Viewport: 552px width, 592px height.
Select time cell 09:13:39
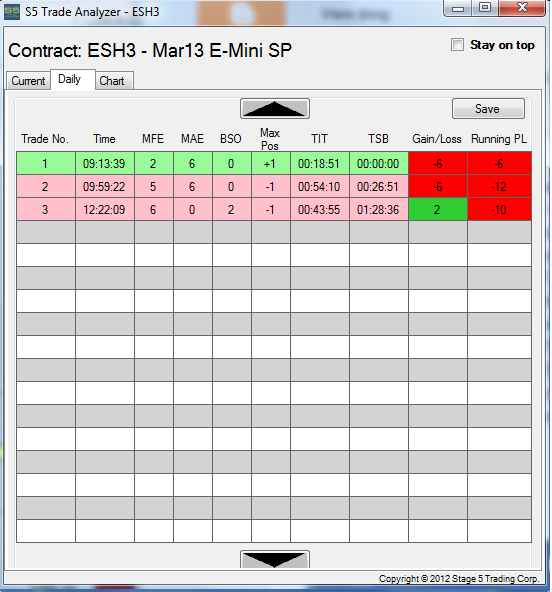[x=105, y=163]
